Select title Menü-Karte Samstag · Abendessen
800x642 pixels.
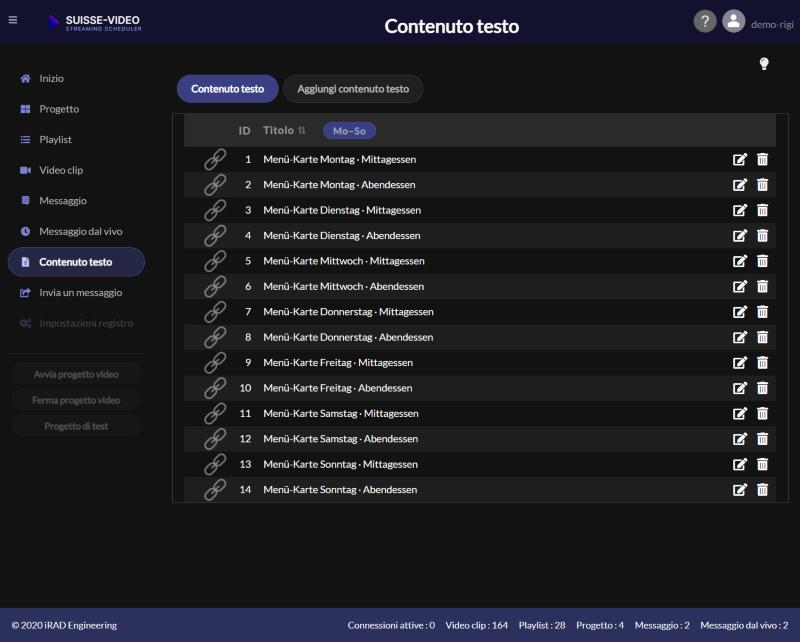tap(340, 439)
